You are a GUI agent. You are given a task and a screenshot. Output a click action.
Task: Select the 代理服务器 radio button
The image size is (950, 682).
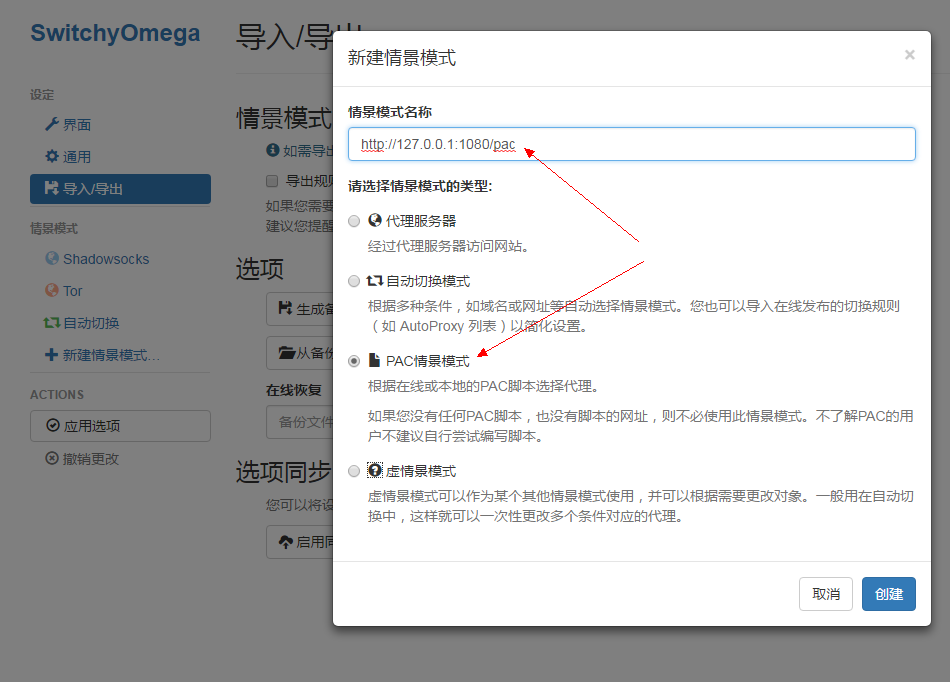coord(354,222)
